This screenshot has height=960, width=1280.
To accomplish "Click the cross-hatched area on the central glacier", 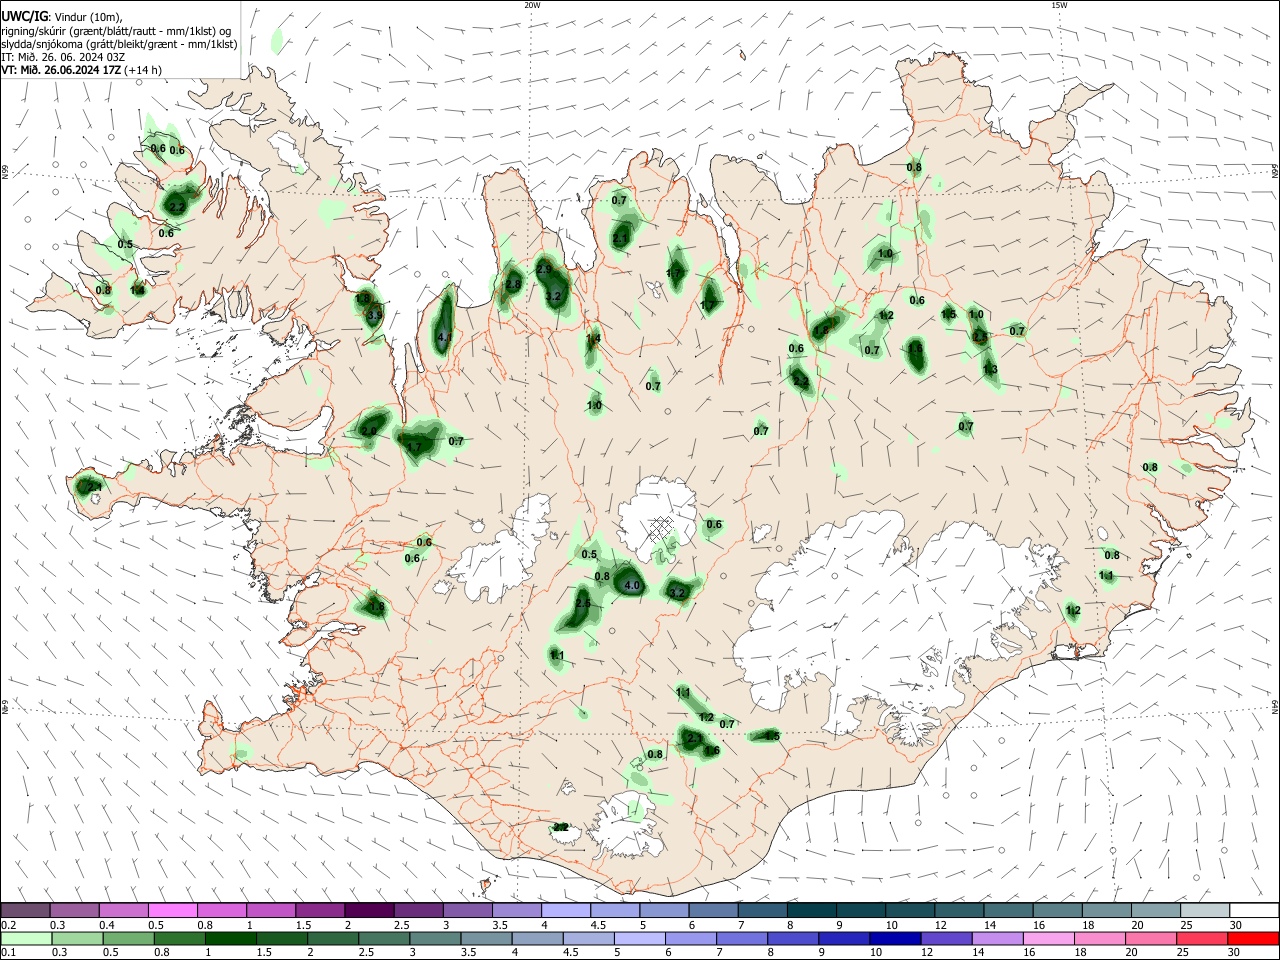I will (659, 529).
